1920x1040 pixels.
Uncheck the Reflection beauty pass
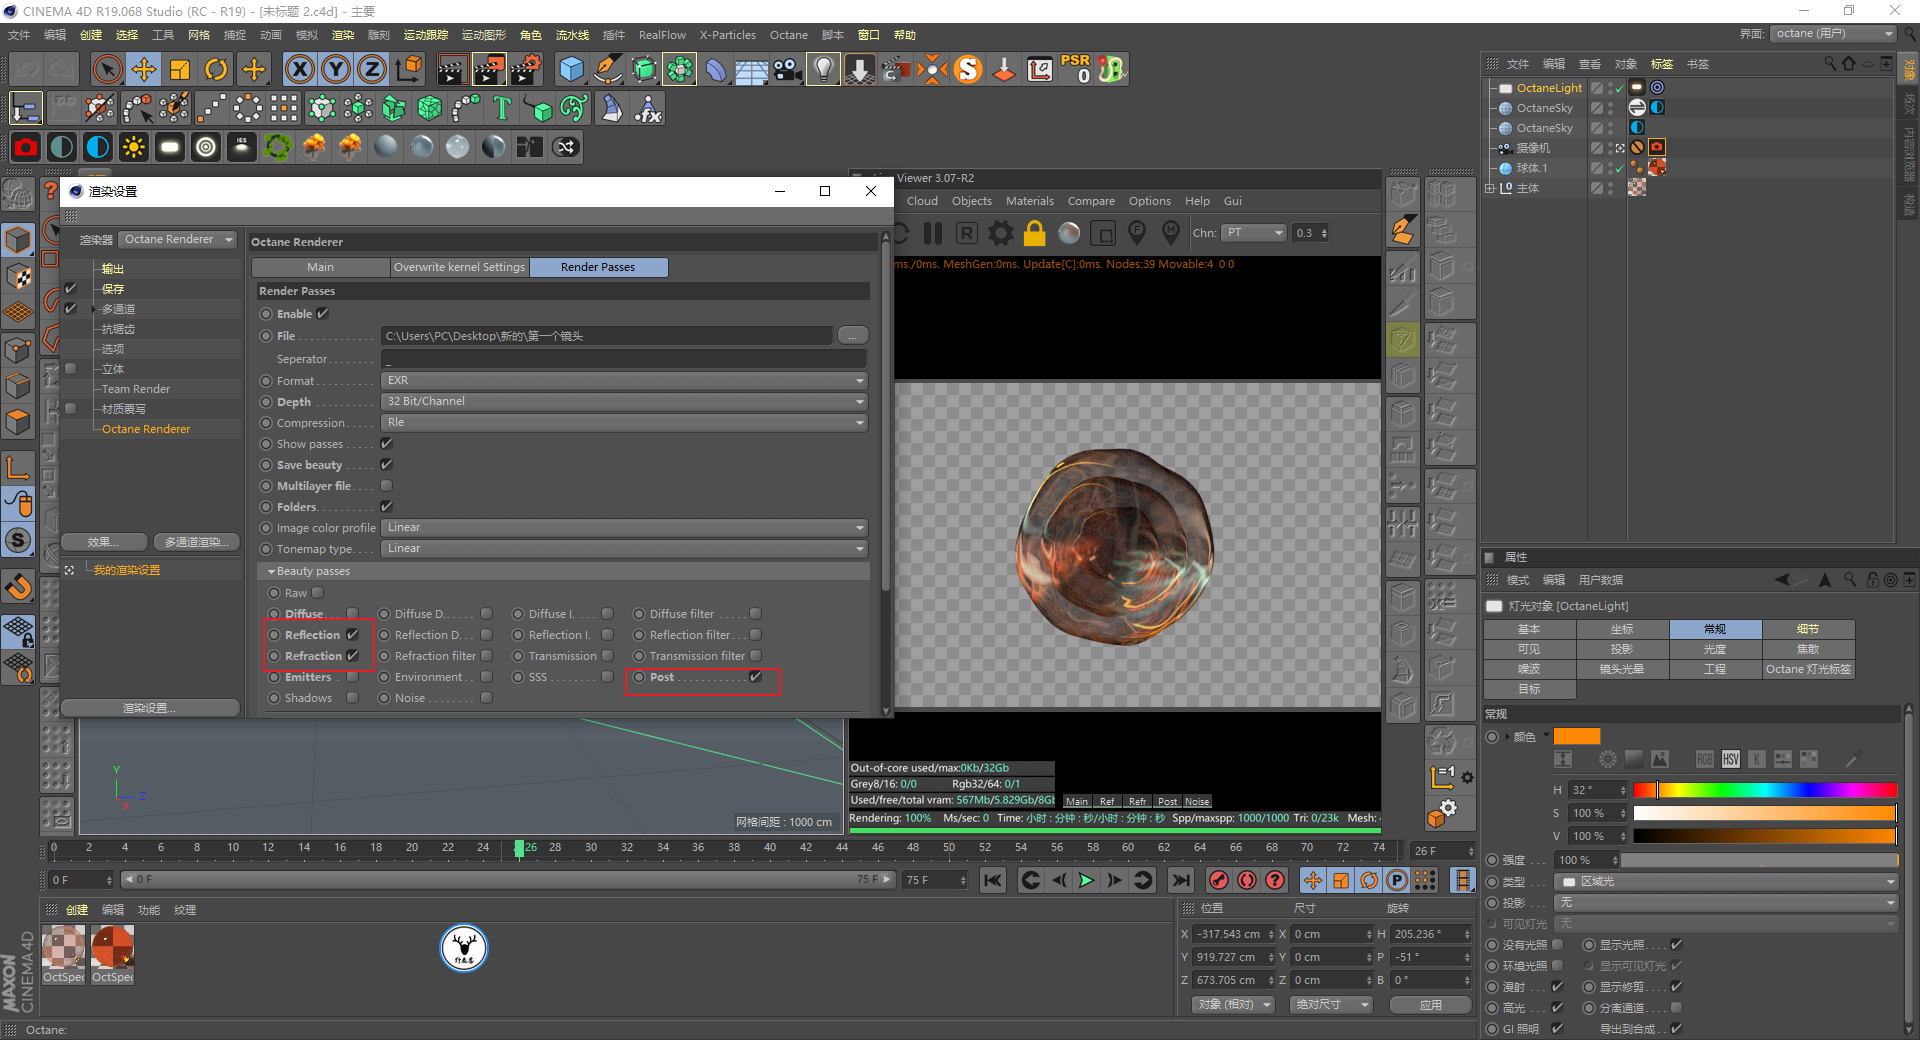coord(352,635)
